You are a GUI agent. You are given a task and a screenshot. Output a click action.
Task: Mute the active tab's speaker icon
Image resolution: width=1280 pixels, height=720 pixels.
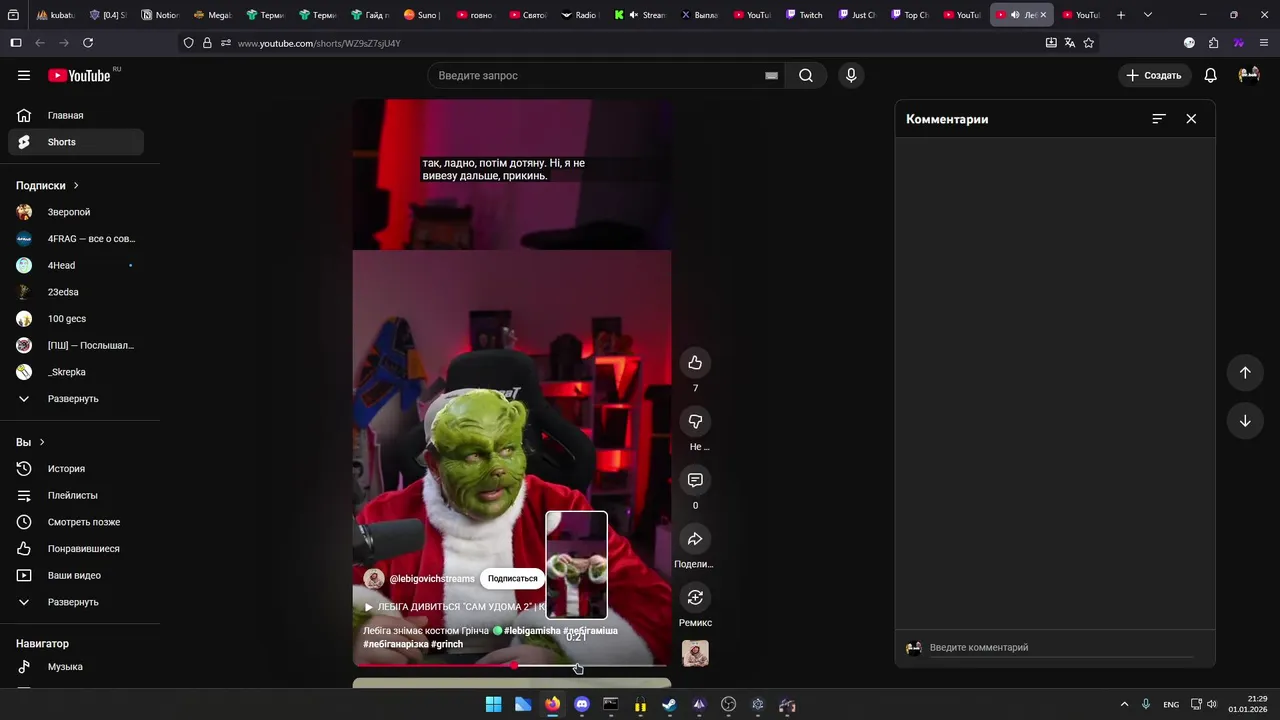point(1015,15)
